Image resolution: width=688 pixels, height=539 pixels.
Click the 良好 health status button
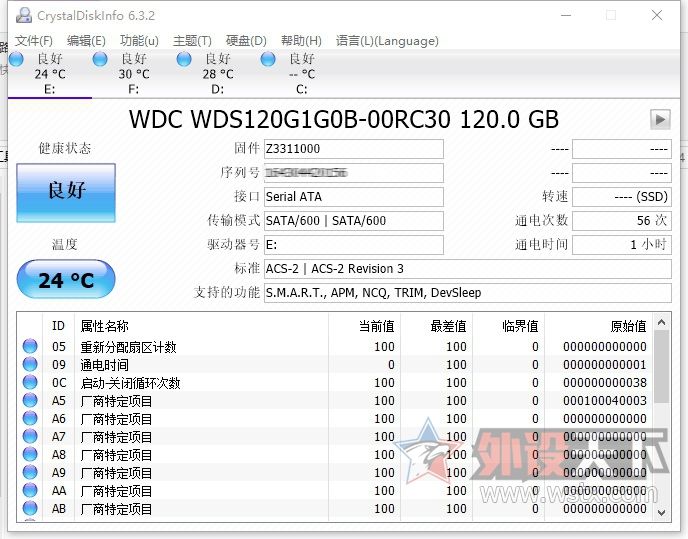pos(66,193)
